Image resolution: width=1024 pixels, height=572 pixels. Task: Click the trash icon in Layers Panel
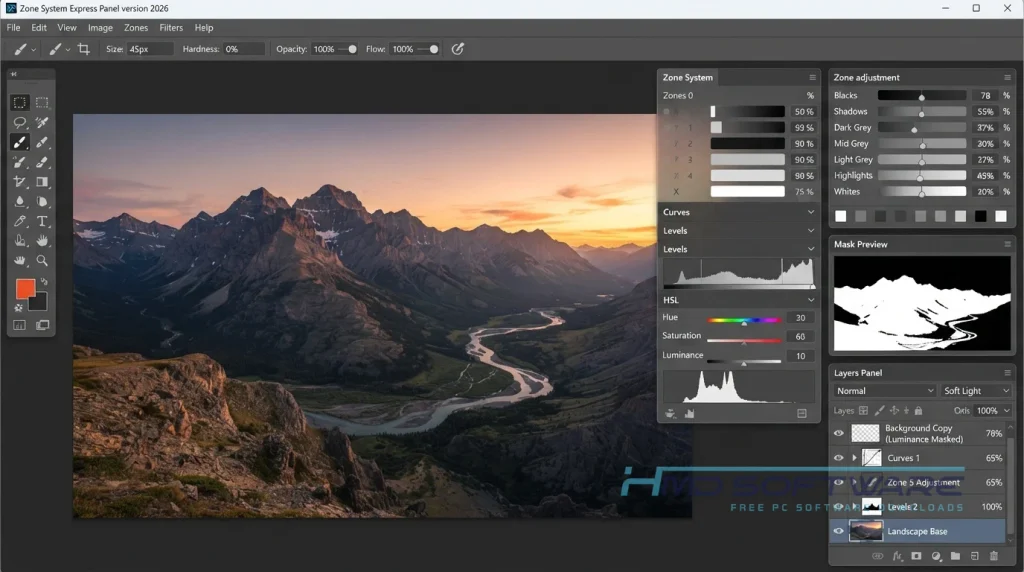click(x=993, y=556)
